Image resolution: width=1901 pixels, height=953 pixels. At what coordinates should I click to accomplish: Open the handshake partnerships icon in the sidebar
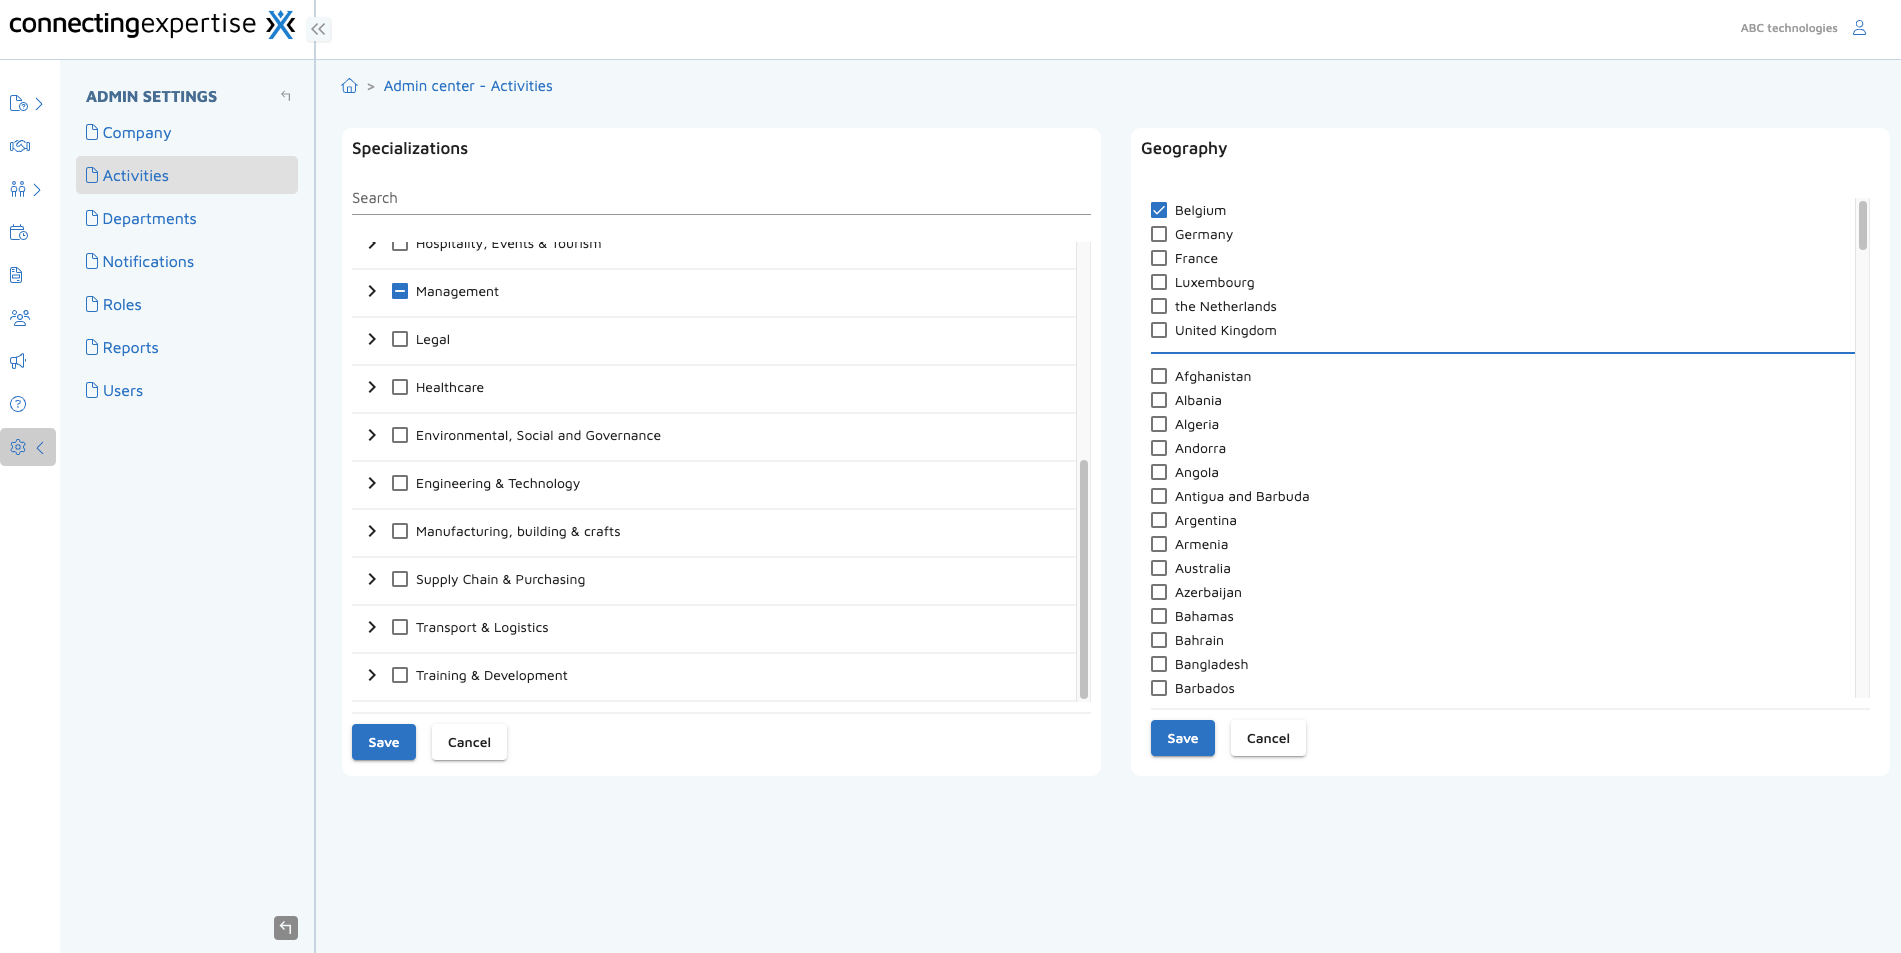point(18,145)
